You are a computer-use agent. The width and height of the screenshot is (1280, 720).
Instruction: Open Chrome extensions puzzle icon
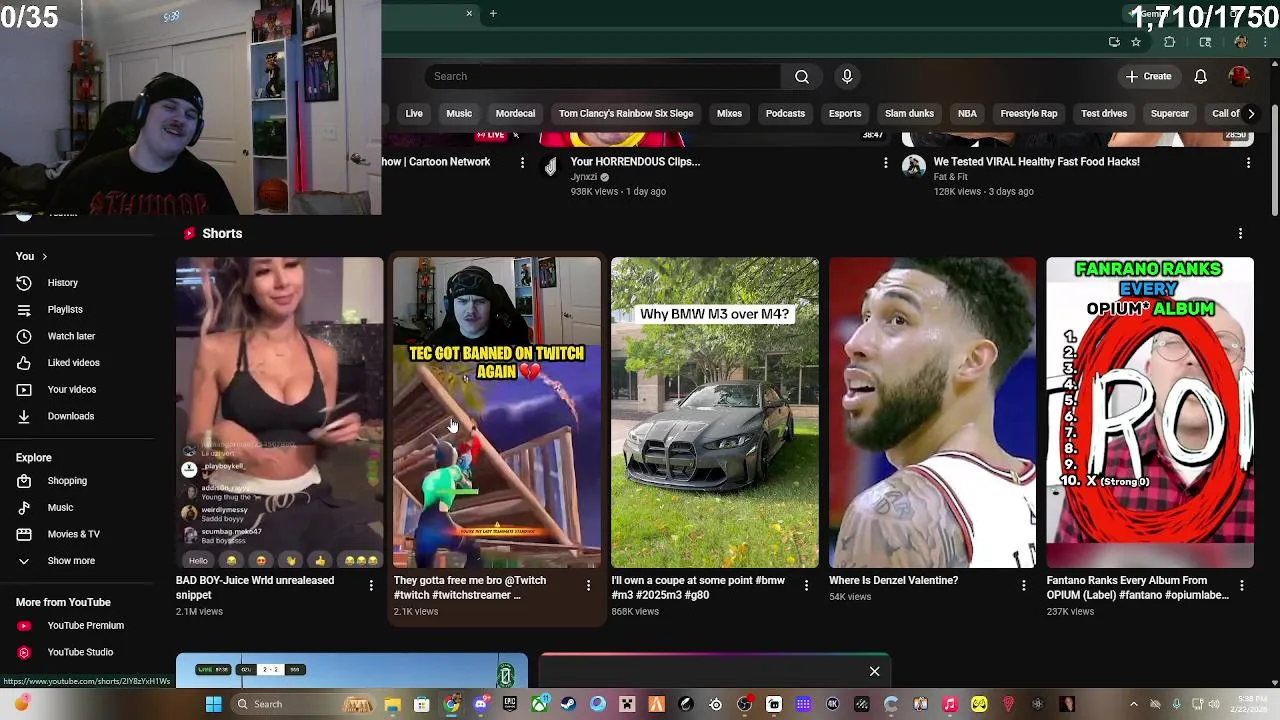point(1169,42)
